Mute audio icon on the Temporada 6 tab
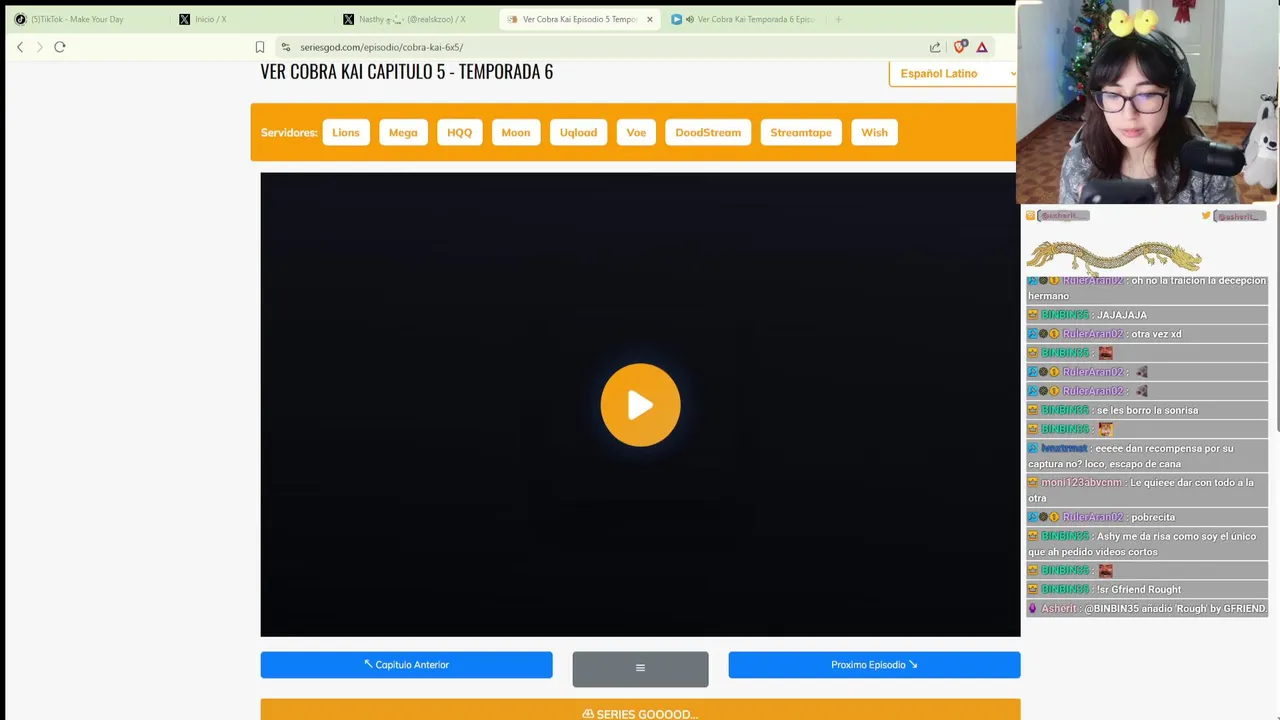1280x720 pixels. pos(690,19)
